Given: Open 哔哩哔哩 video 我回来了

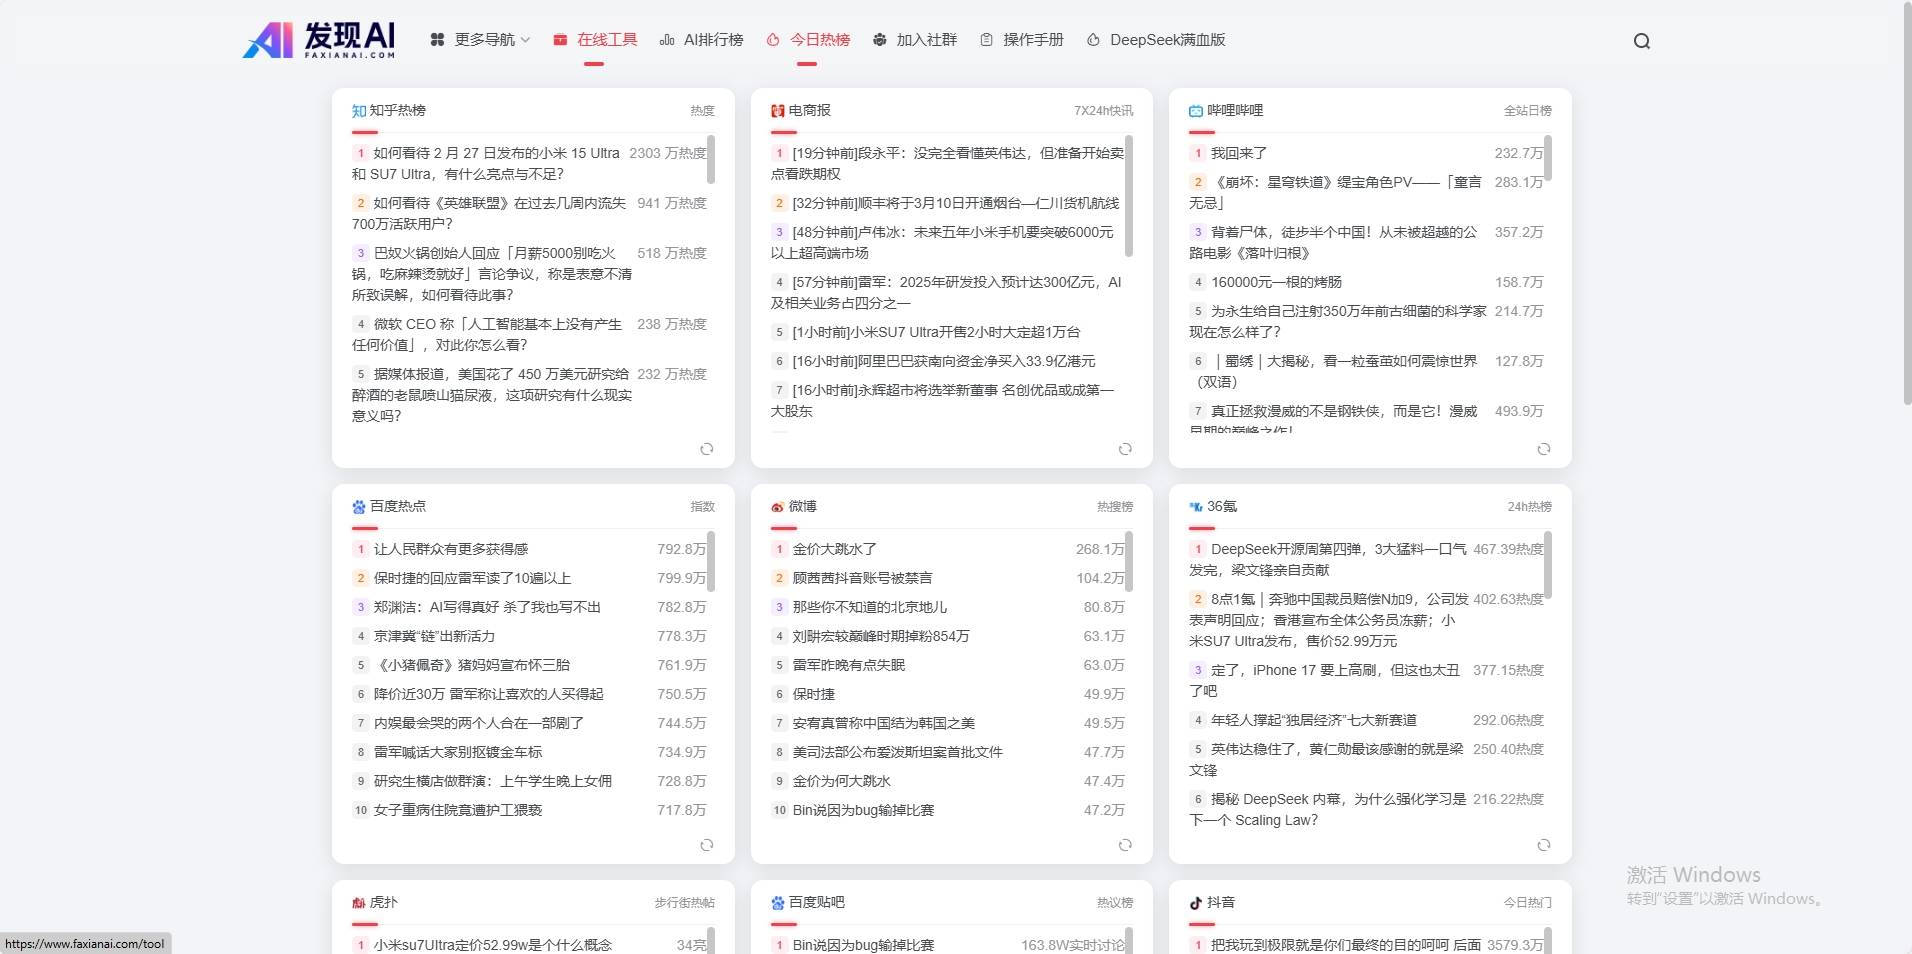Looking at the screenshot, I should (x=1238, y=153).
